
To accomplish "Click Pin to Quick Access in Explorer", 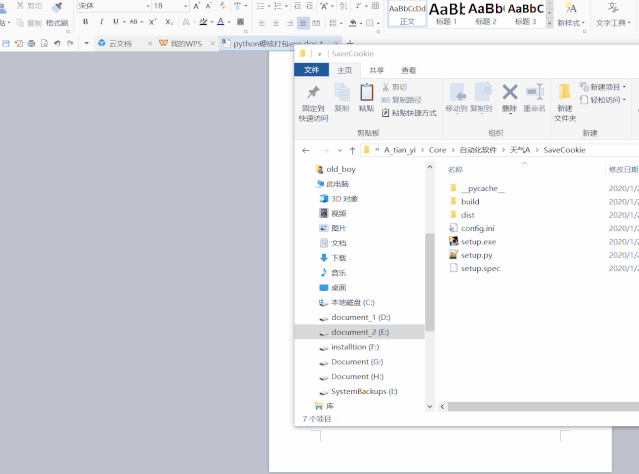I will (313, 102).
